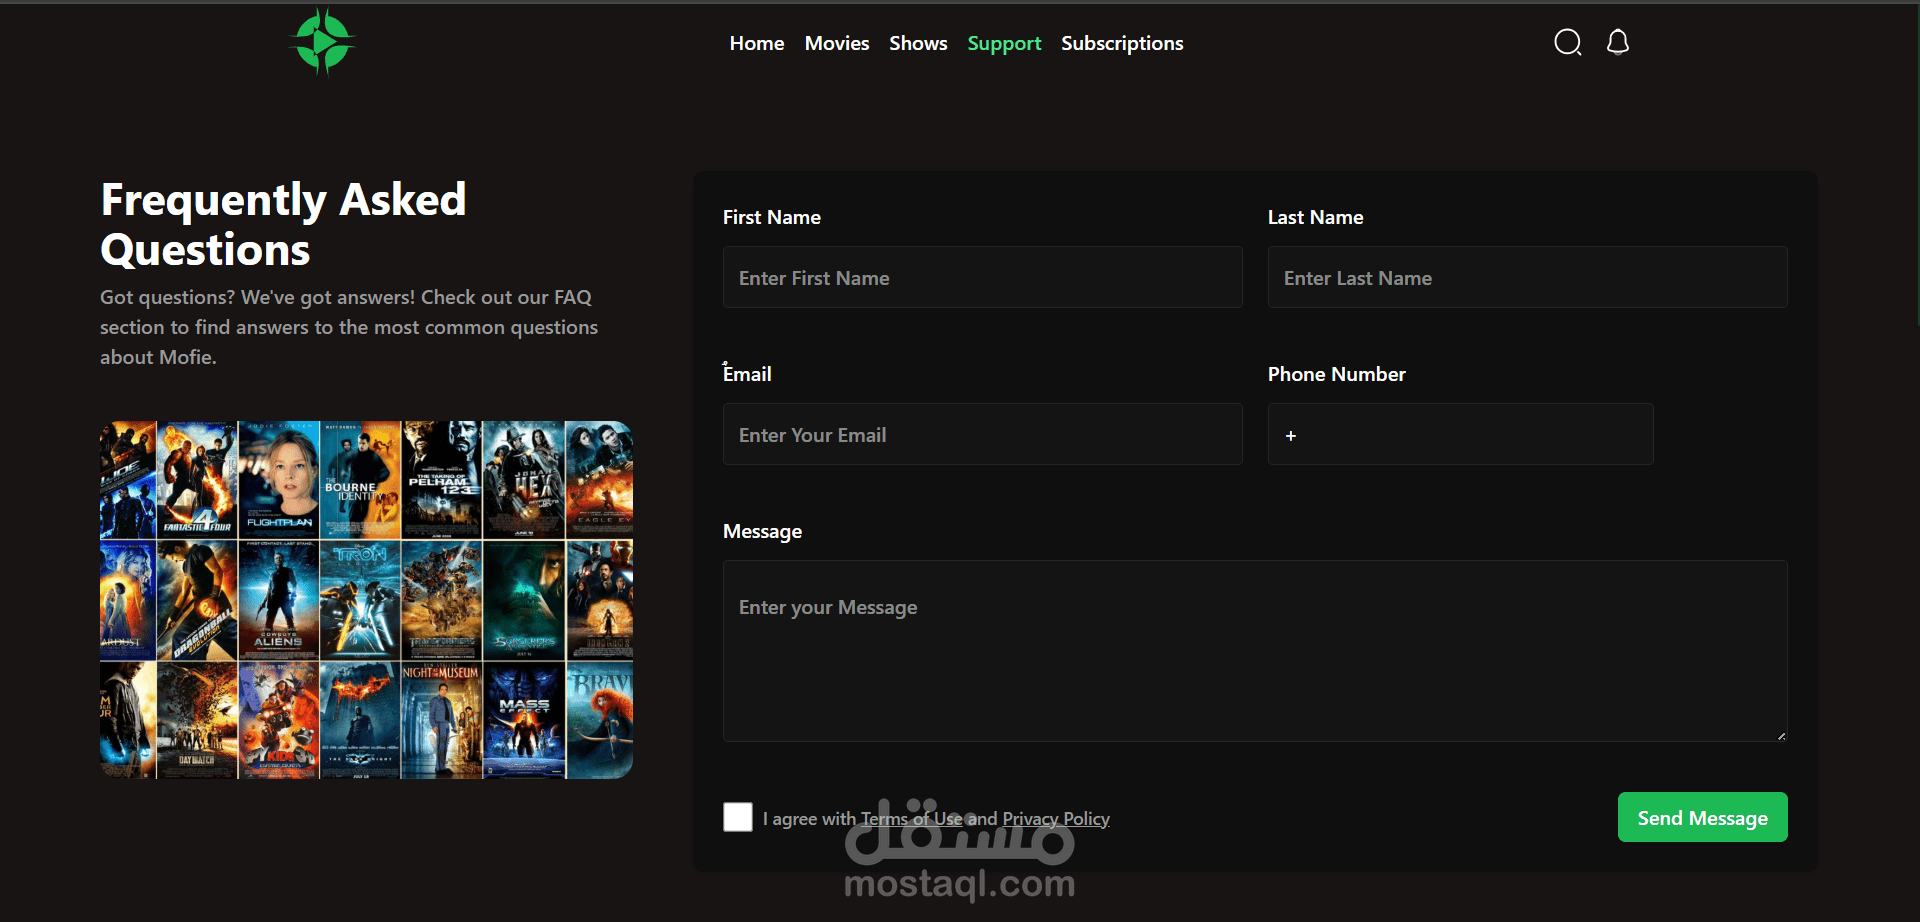Click the Fantastic Four movie poster
The height and width of the screenshot is (922, 1920).
pos(197,480)
